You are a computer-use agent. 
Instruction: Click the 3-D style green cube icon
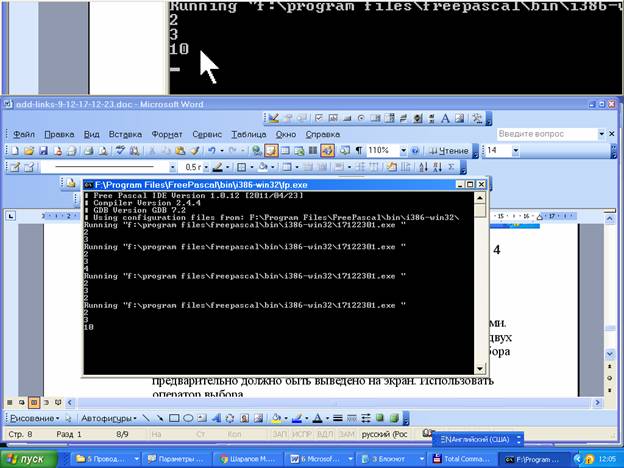tap(394, 418)
